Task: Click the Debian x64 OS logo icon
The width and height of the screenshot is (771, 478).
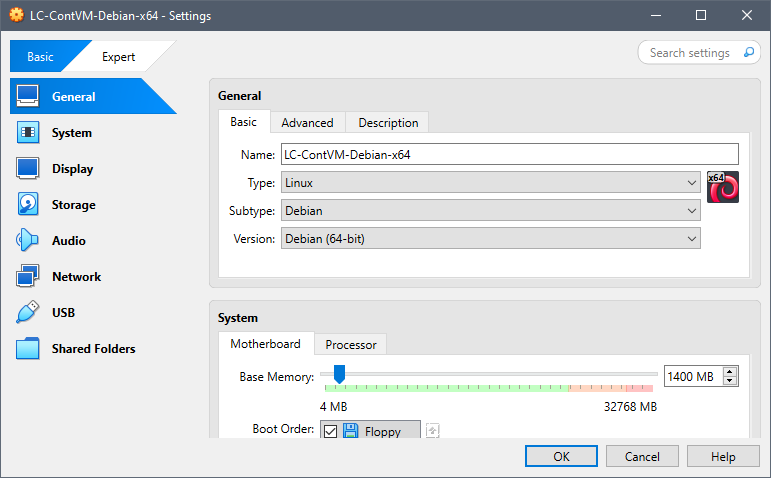Action: pyautogui.click(x=723, y=187)
